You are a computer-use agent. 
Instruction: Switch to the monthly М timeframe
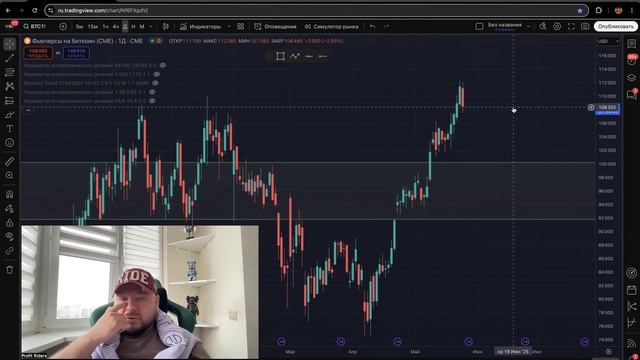[142, 27]
